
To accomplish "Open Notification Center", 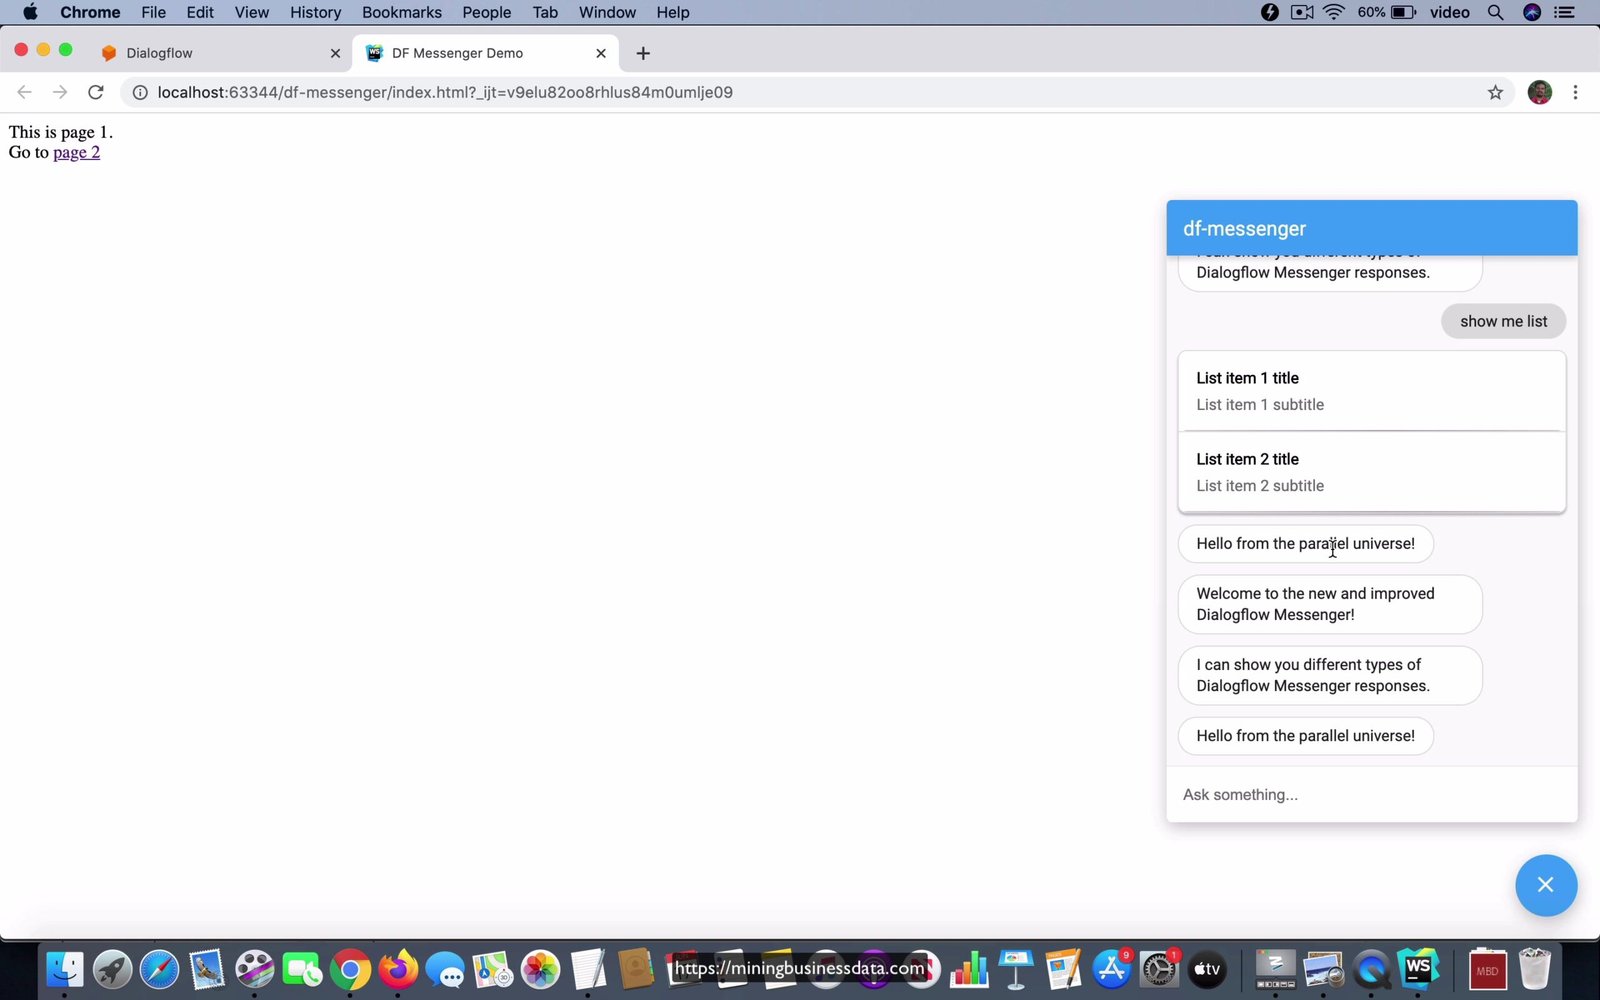I will pyautogui.click(x=1565, y=12).
